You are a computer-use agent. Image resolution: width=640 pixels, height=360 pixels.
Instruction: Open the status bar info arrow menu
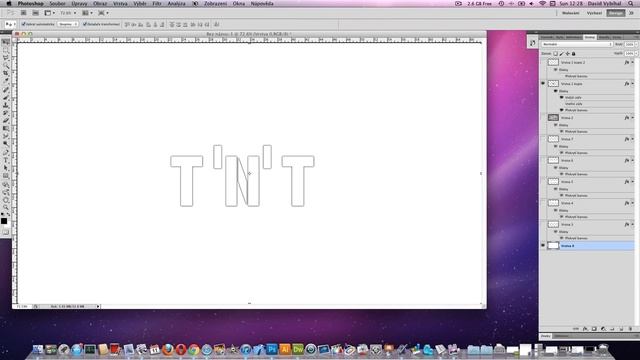[x=98, y=306]
